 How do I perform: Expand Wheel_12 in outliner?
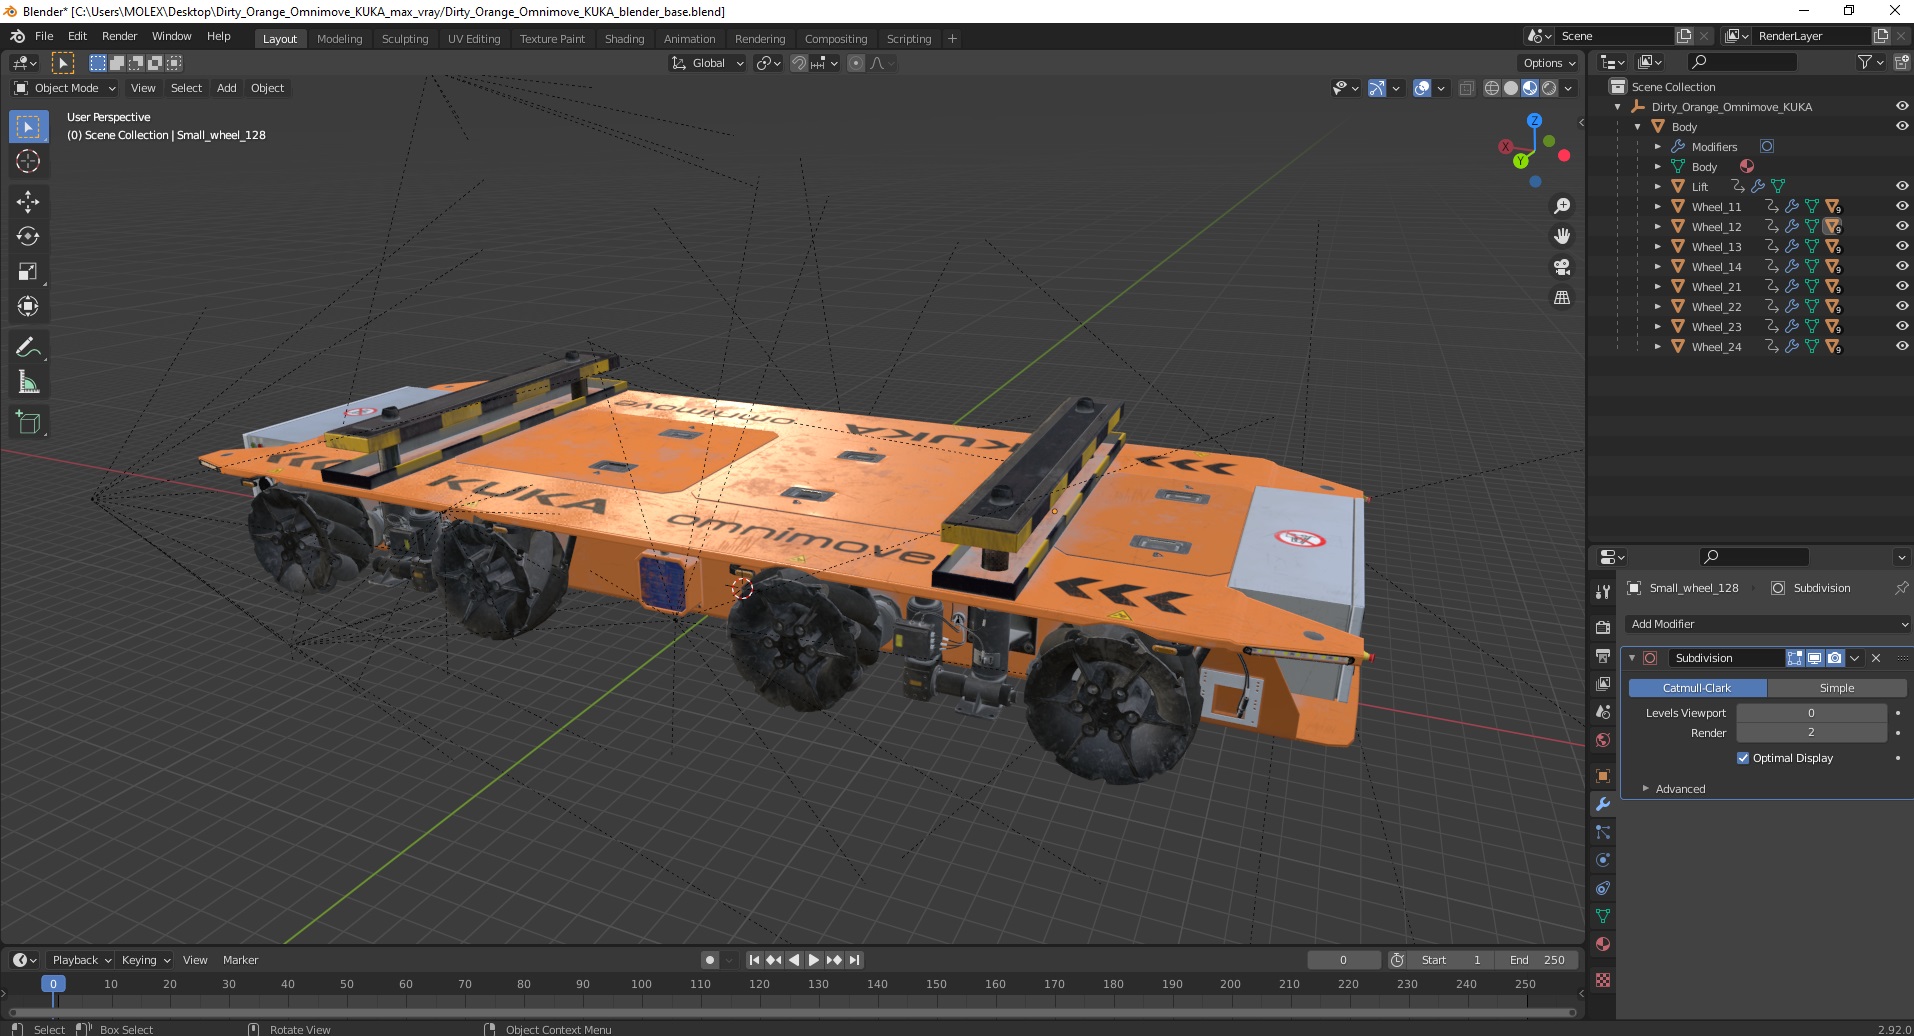click(1657, 227)
